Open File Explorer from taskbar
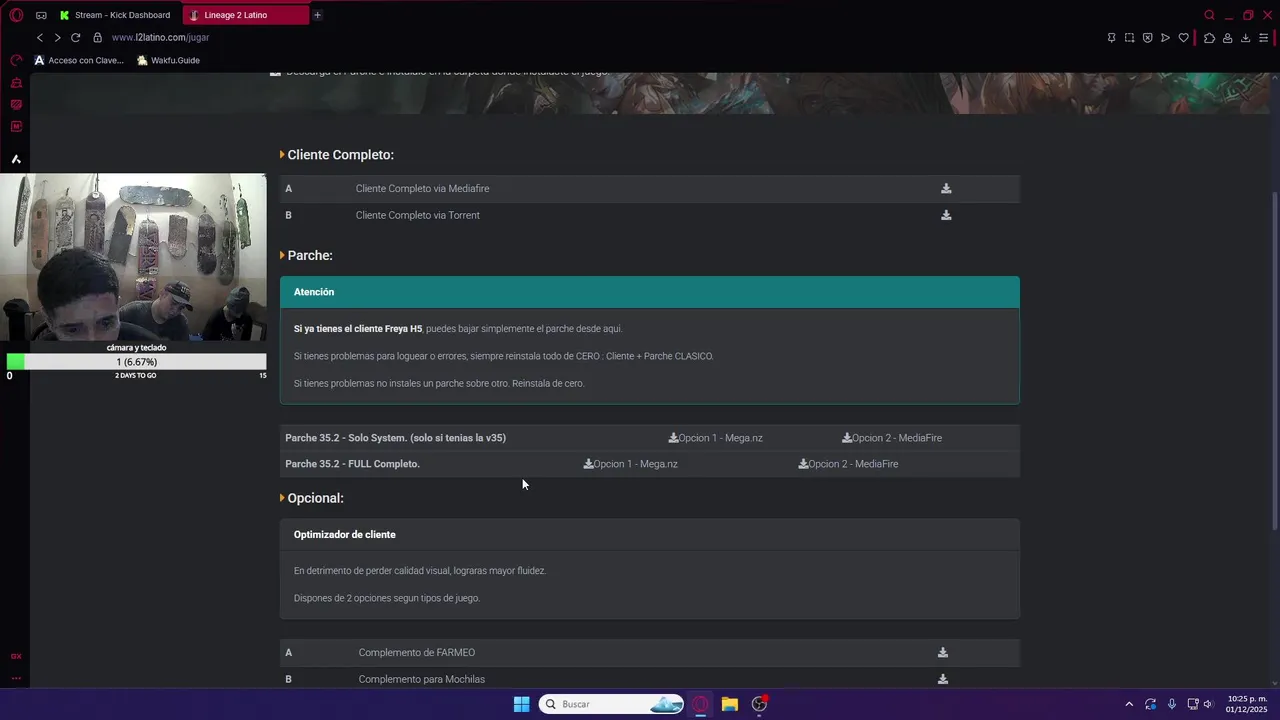Image resolution: width=1280 pixels, height=720 pixels. 730,704
